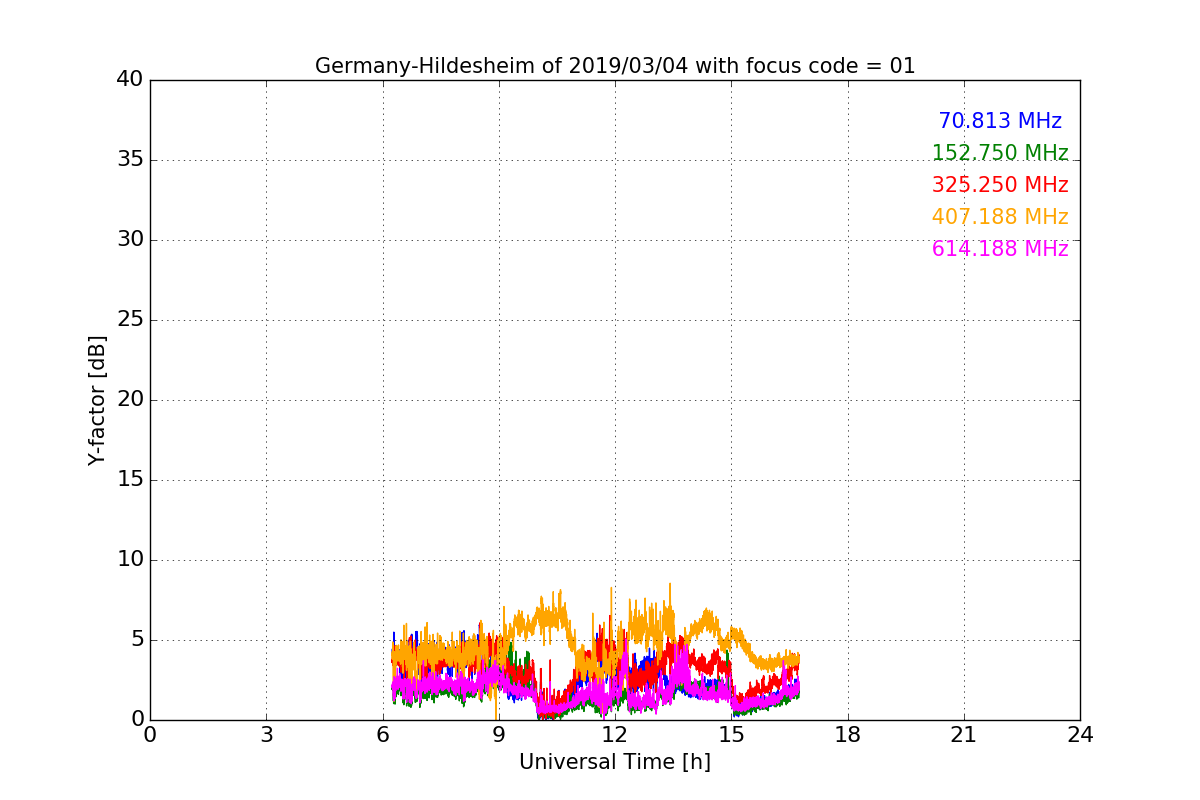
Task: Click the y-axis tick label 40
Action: pyautogui.click(x=130, y=80)
